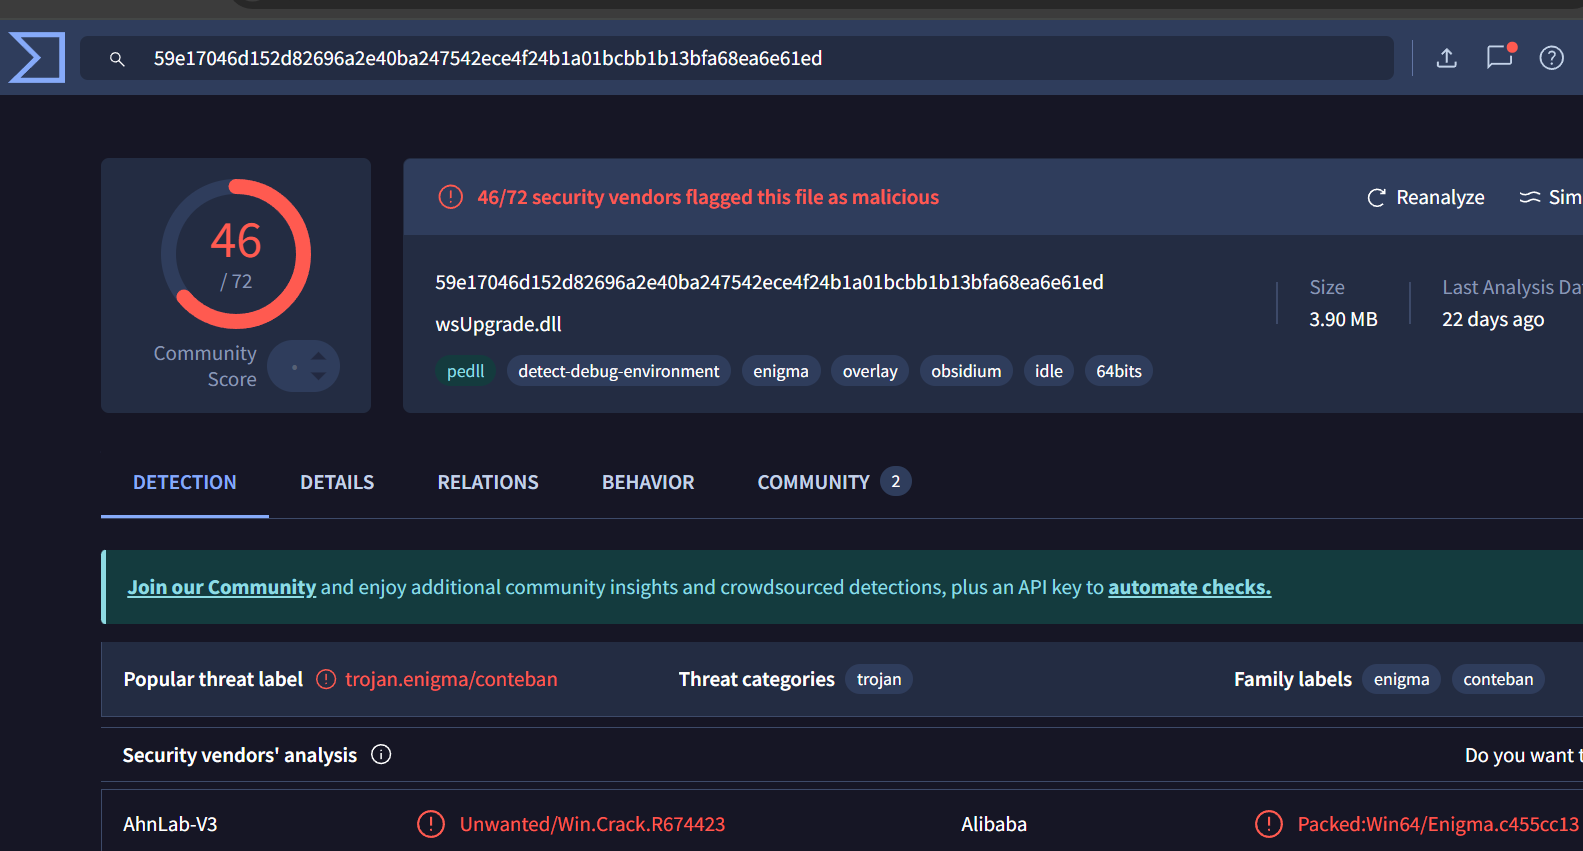
Task: Open the VirusTotal home logo
Action: pyautogui.click(x=37, y=57)
